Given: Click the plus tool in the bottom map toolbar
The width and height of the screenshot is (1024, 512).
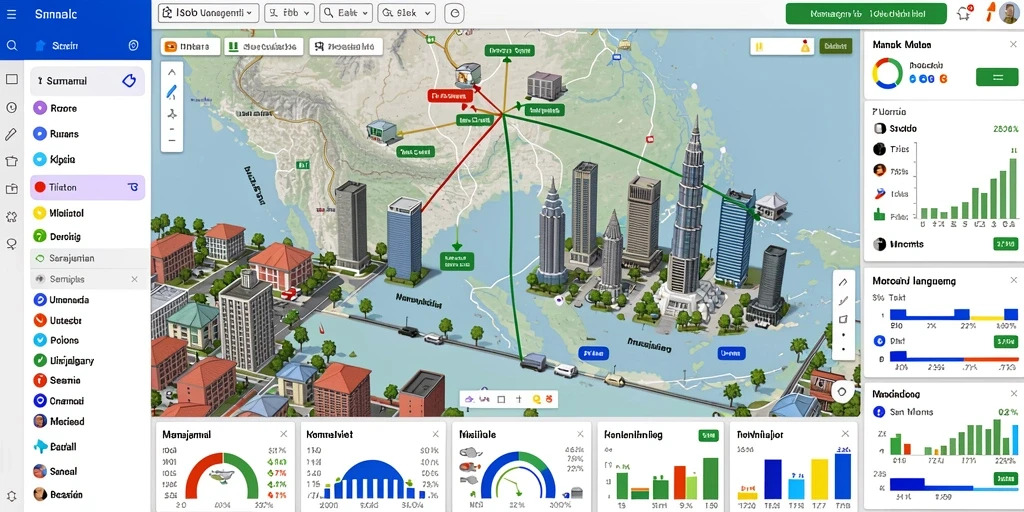Looking at the screenshot, I should pyautogui.click(x=519, y=398).
